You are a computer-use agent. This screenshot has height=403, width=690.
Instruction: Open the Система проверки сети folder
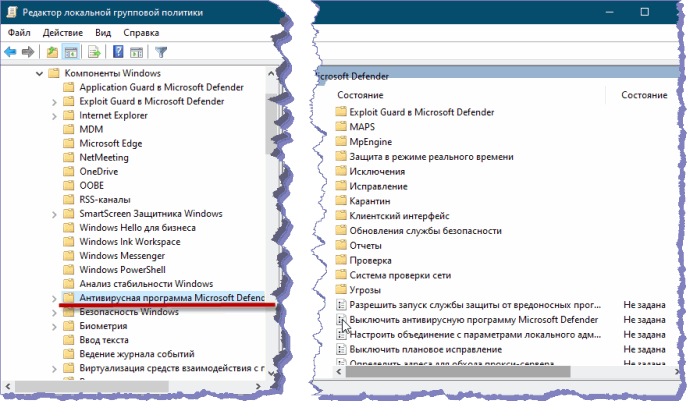[x=400, y=275]
